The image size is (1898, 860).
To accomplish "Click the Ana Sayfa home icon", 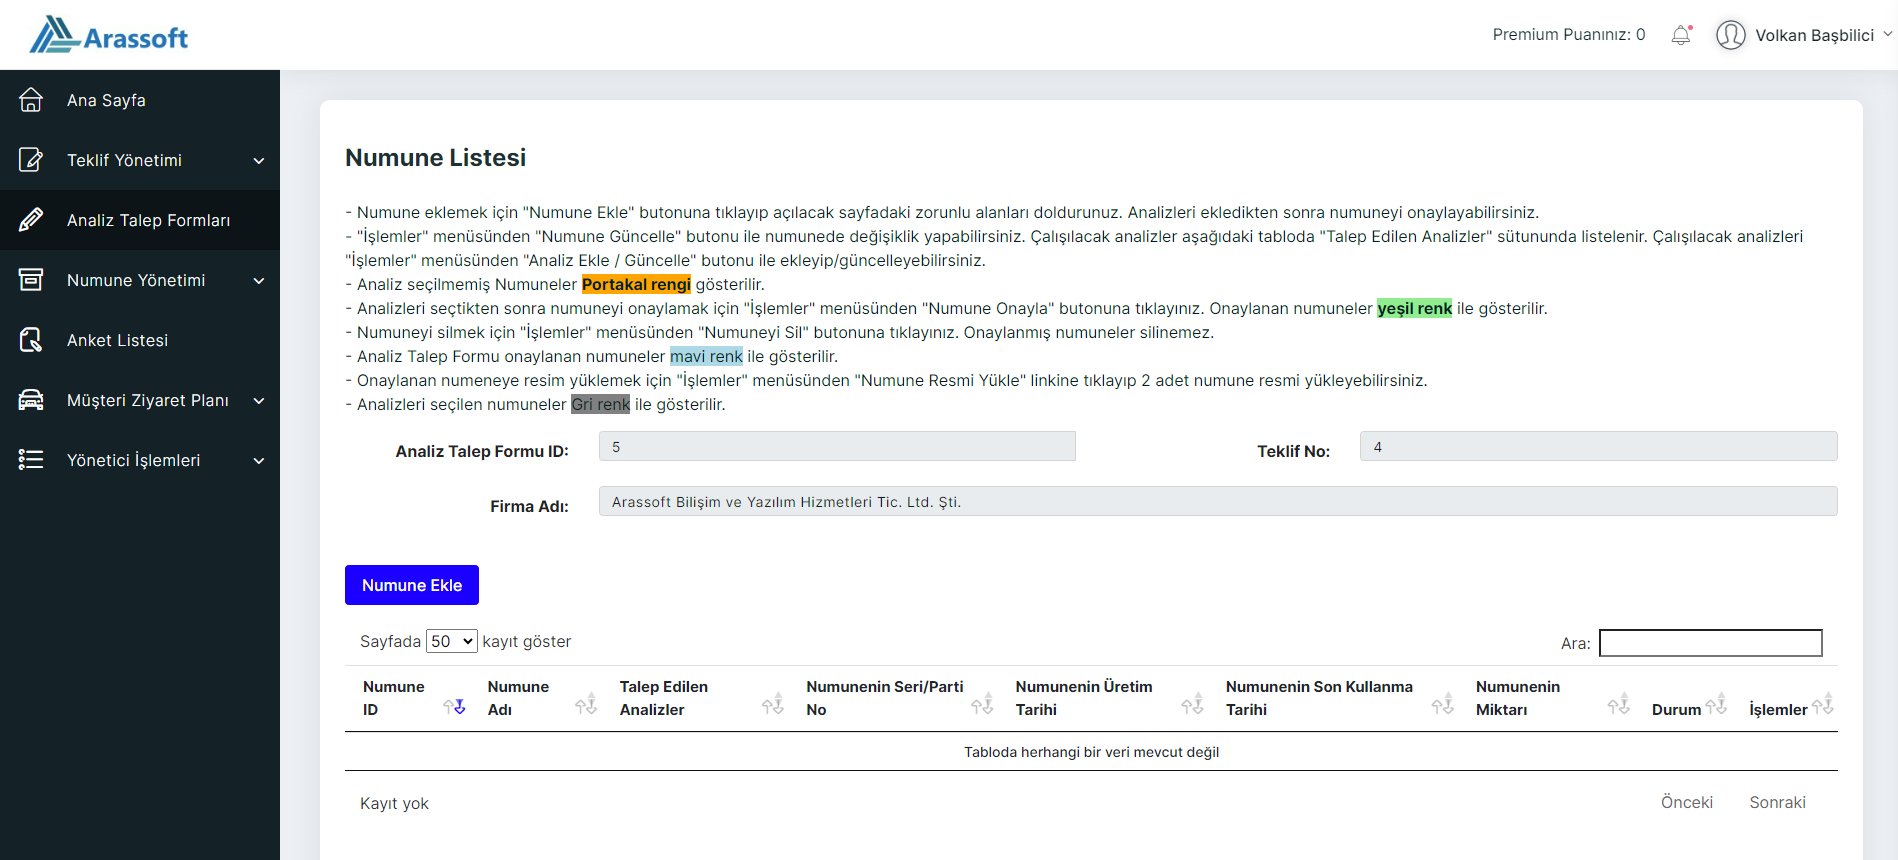I will [31, 100].
